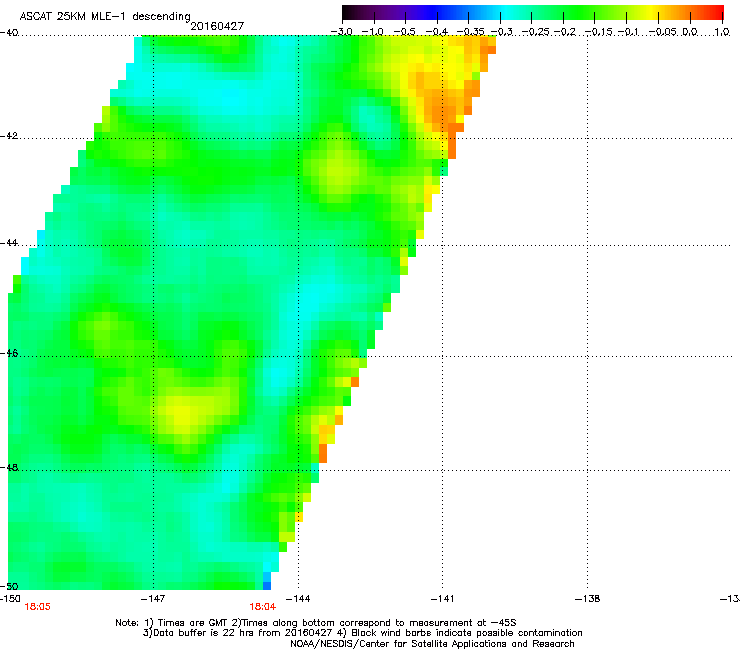Click longitude label -138
The image size is (740, 650).
[587, 599]
